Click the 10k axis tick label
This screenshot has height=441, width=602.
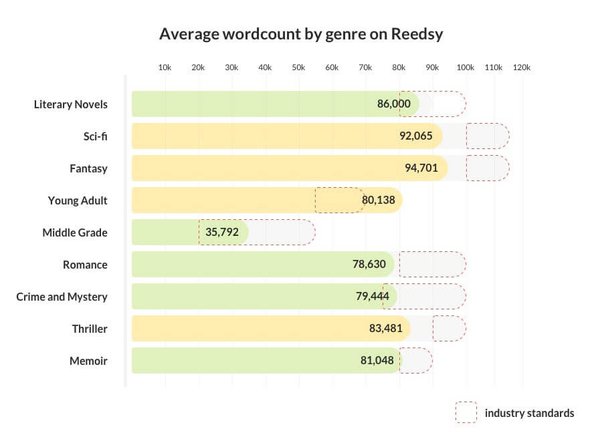(x=165, y=68)
